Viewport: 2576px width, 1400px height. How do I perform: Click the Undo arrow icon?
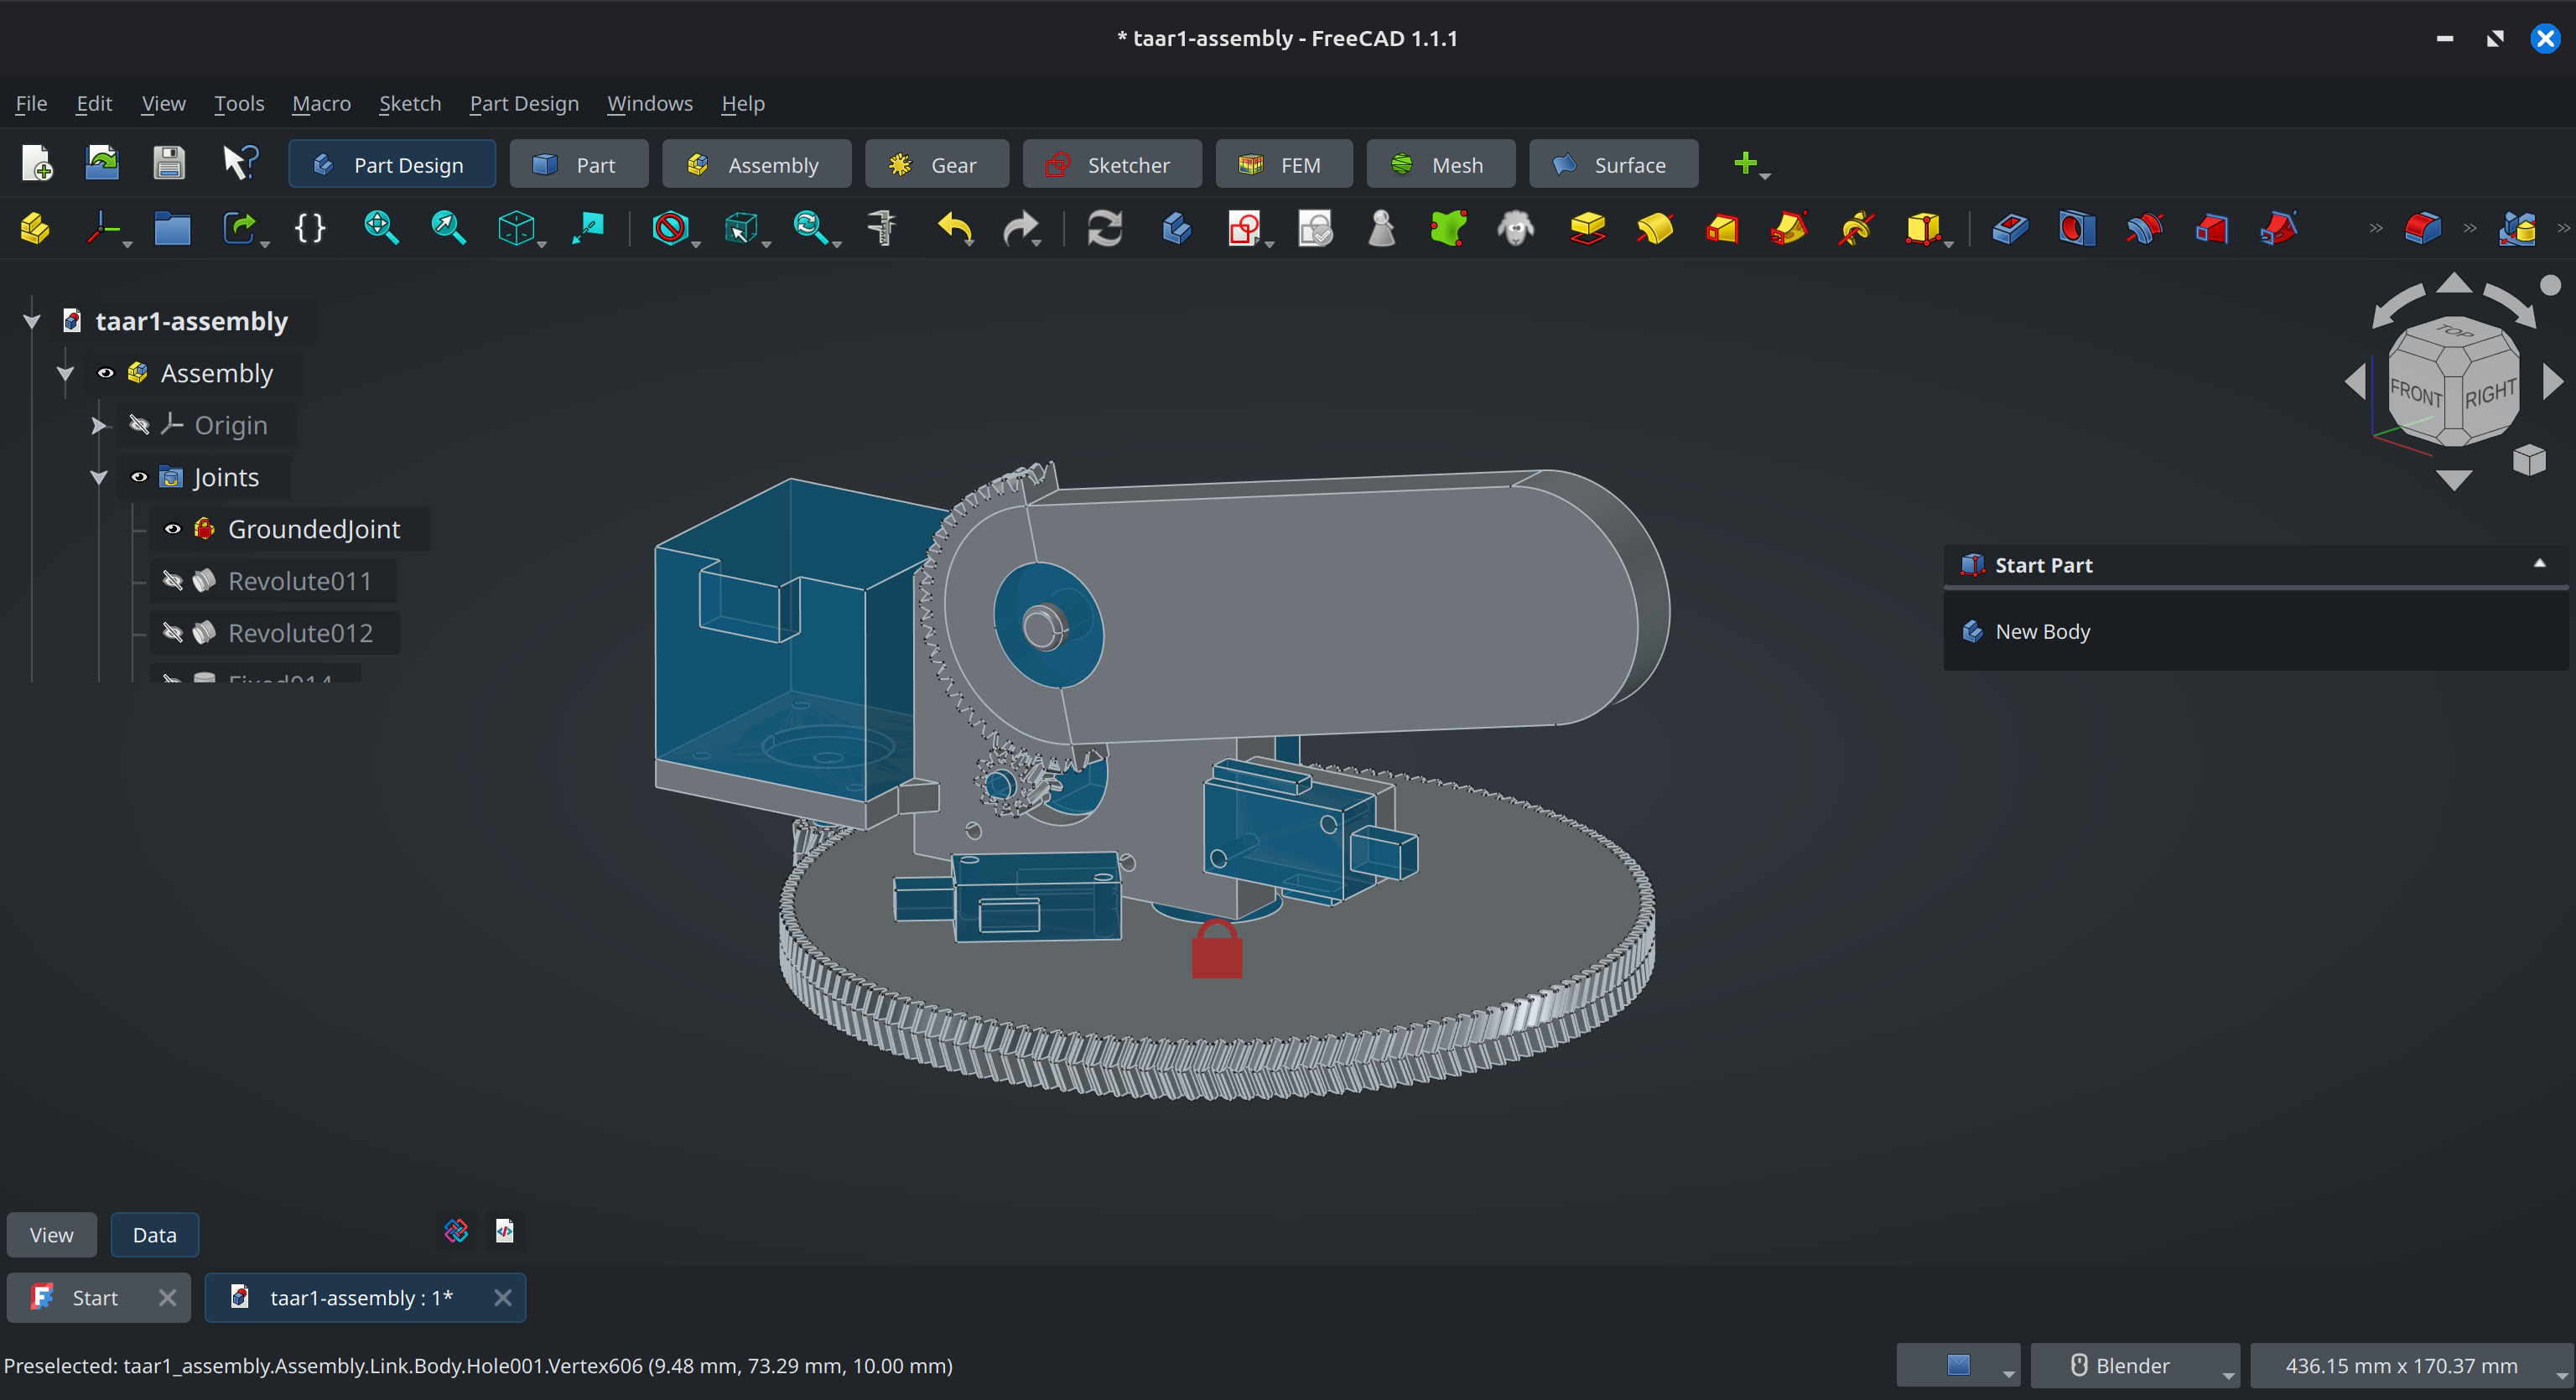click(x=955, y=228)
